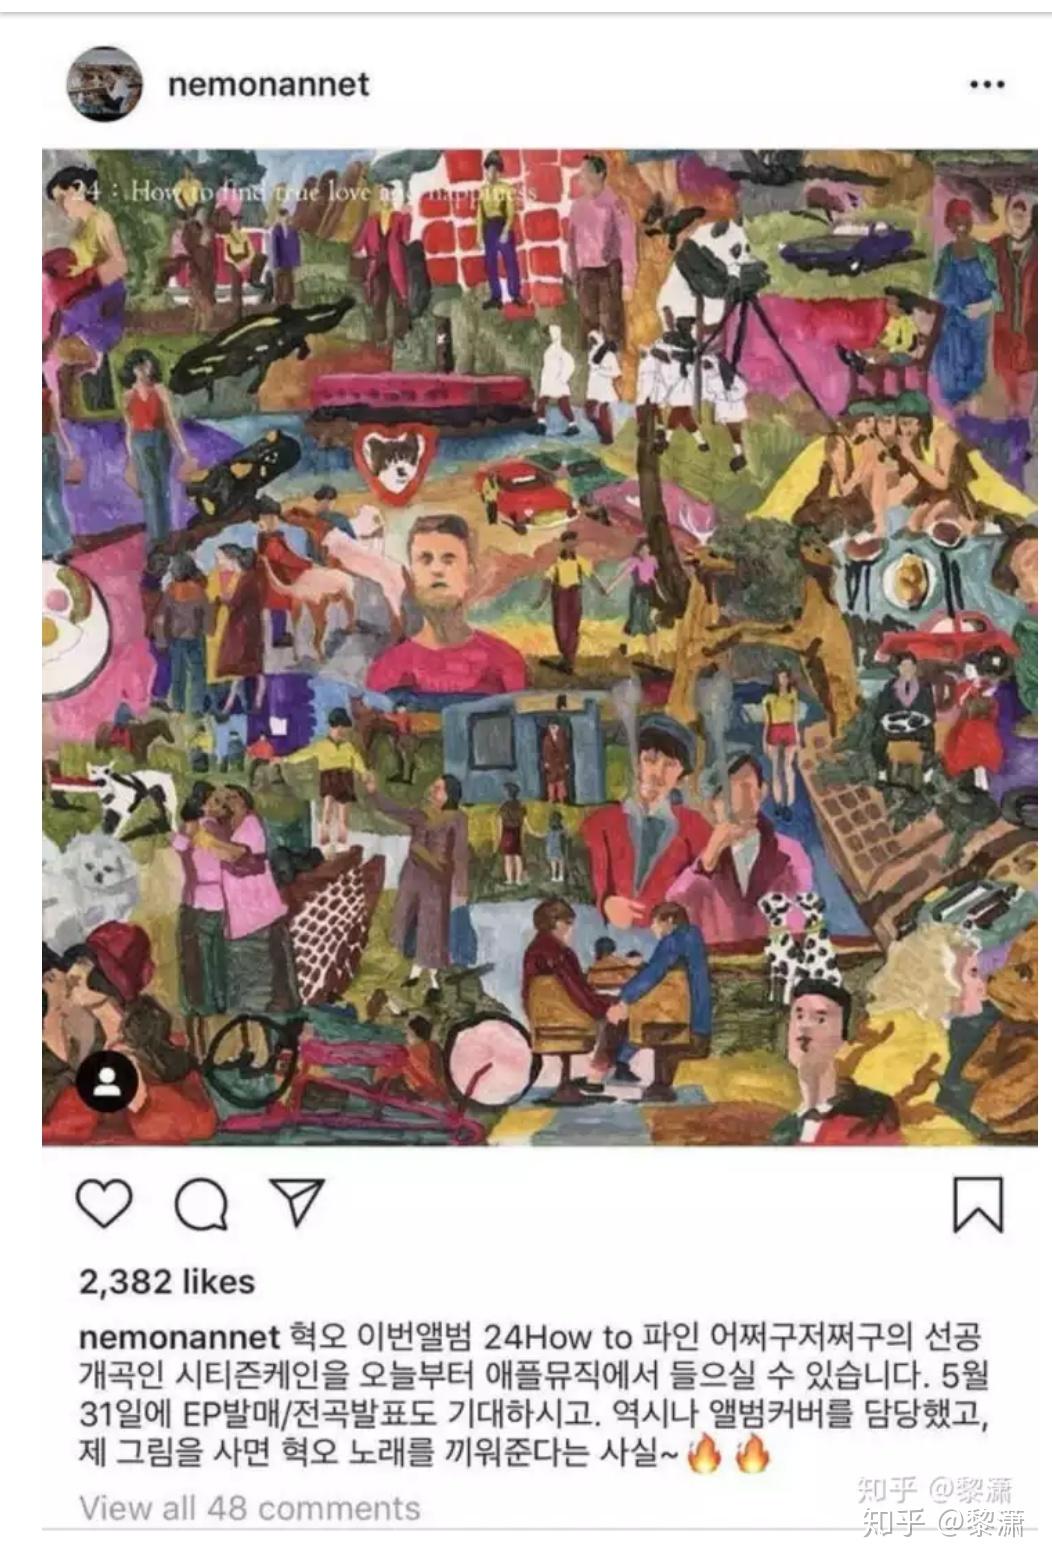The height and width of the screenshot is (1566, 1052).
Task: Save the post with the bookmark icon
Action: [x=977, y=1204]
